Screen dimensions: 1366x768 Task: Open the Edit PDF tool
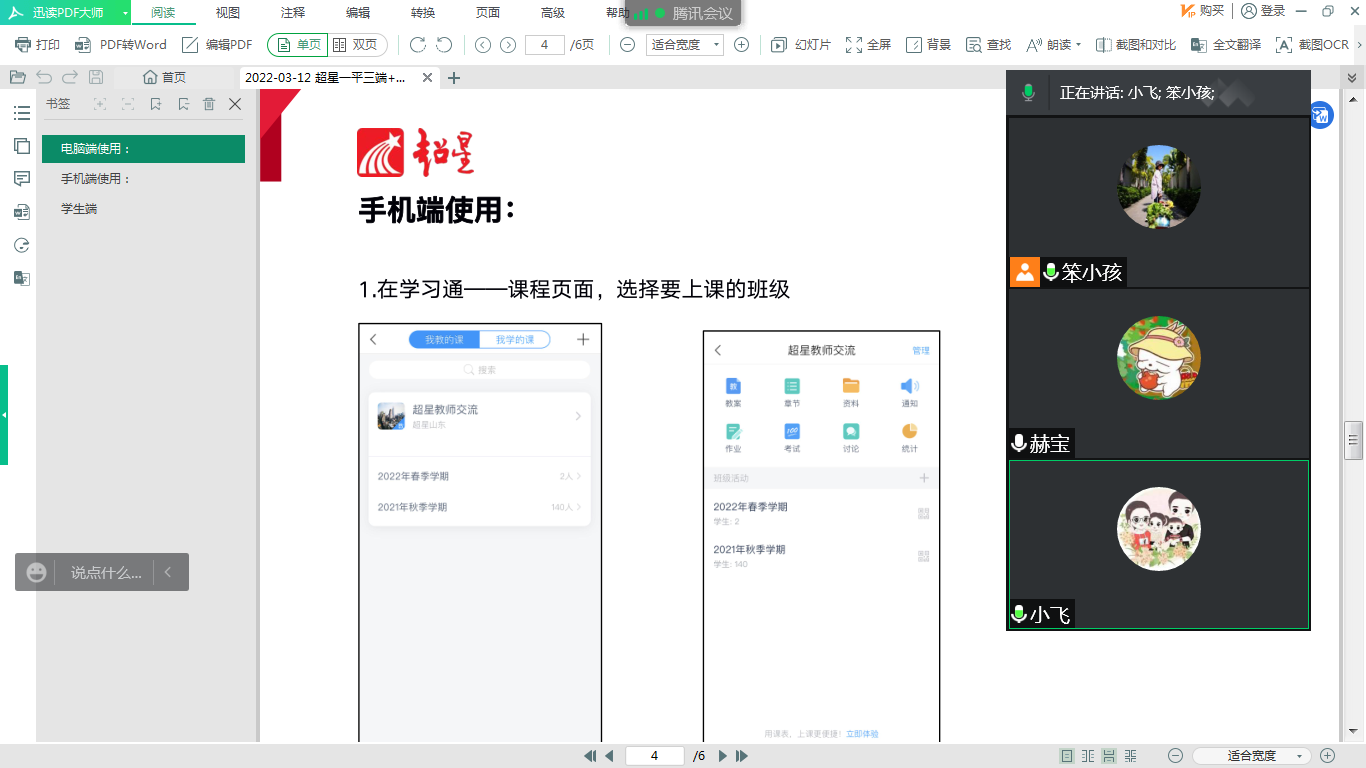[x=217, y=45]
